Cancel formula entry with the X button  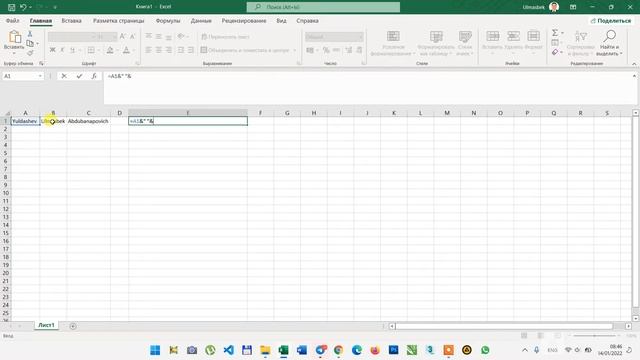[x=64, y=76]
